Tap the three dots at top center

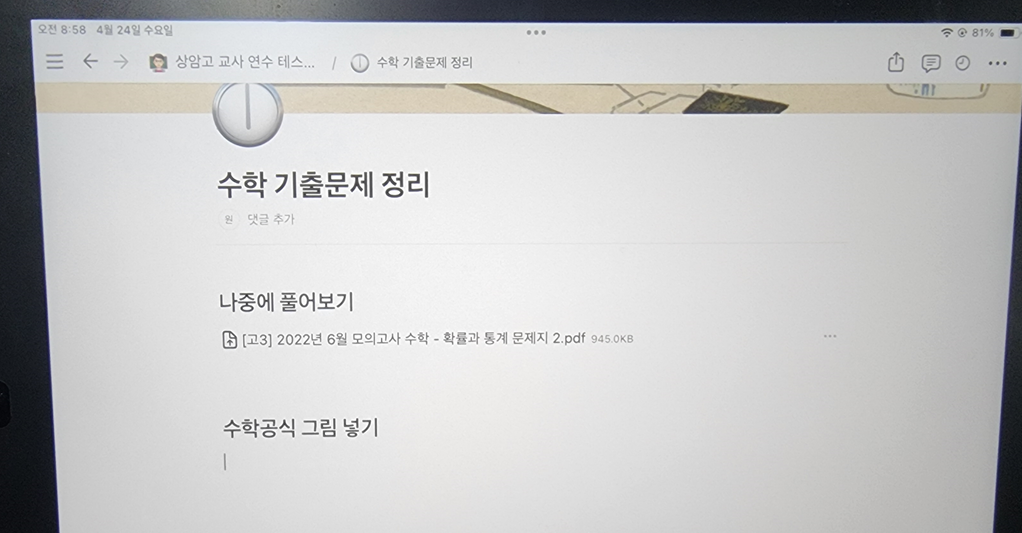(536, 32)
